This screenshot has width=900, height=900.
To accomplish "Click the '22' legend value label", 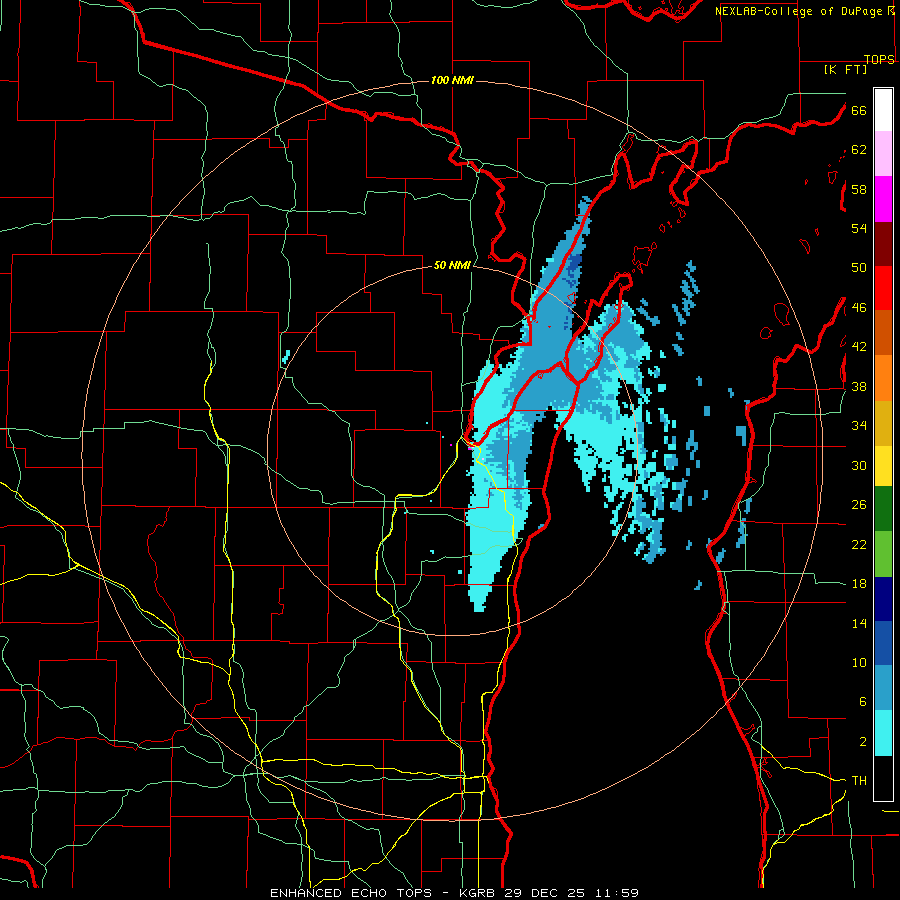I will pyautogui.click(x=859, y=544).
